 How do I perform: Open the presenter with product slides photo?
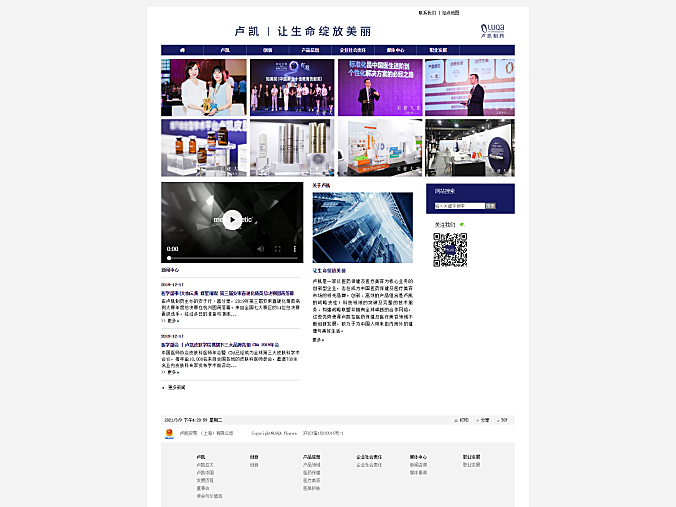click(470, 88)
